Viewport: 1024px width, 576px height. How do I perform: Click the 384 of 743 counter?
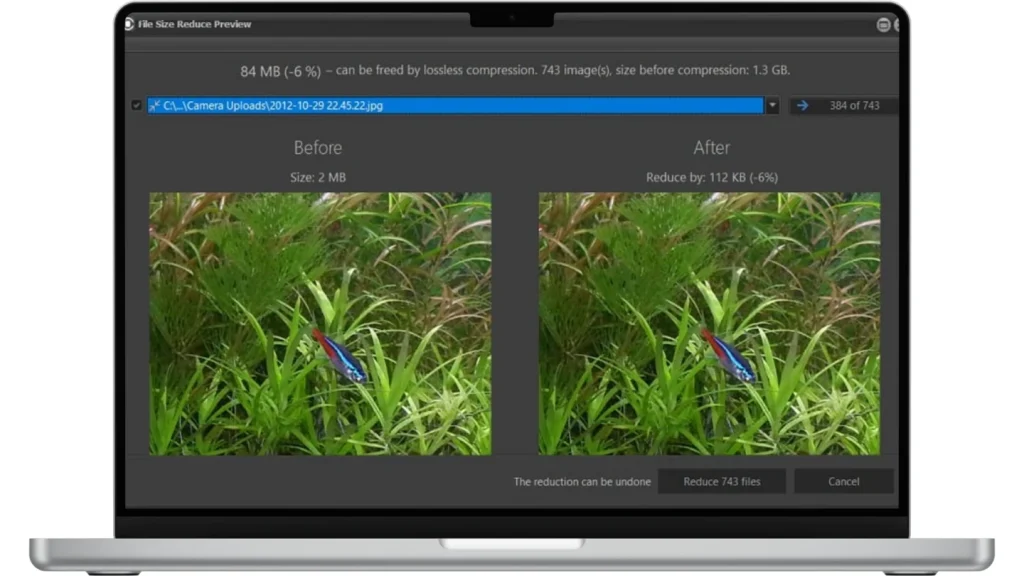click(854, 106)
